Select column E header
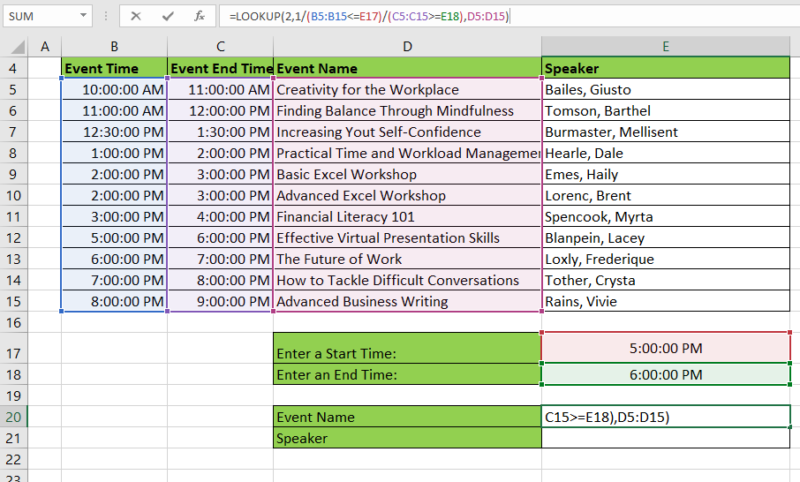800x482 pixels. 665,47
